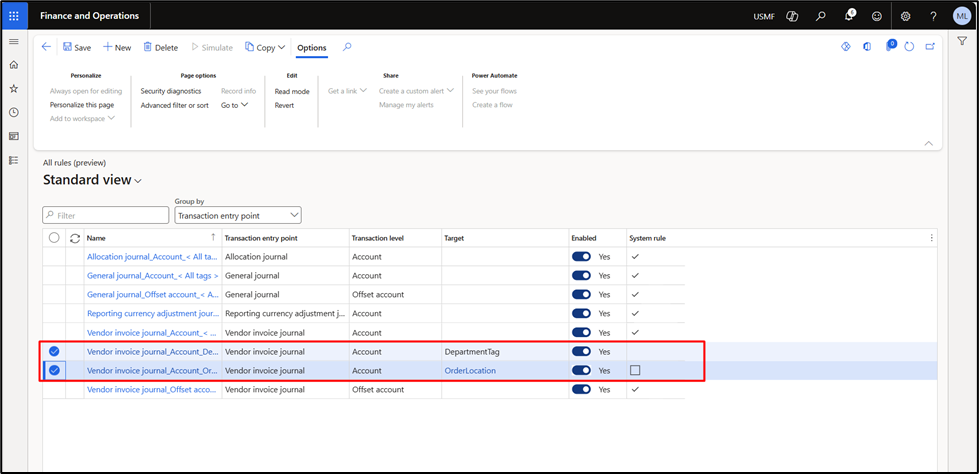Screen dimensions: 979x474
Task: Toggle Enabled for Vendor invoice journal_Offset rule
Action: pos(581,389)
